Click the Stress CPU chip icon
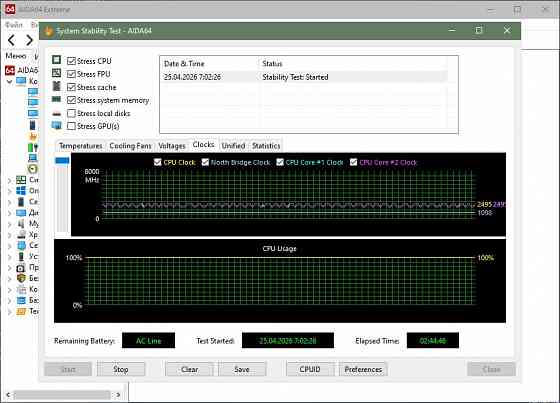The image size is (560, 403). [x=56, y=60]
